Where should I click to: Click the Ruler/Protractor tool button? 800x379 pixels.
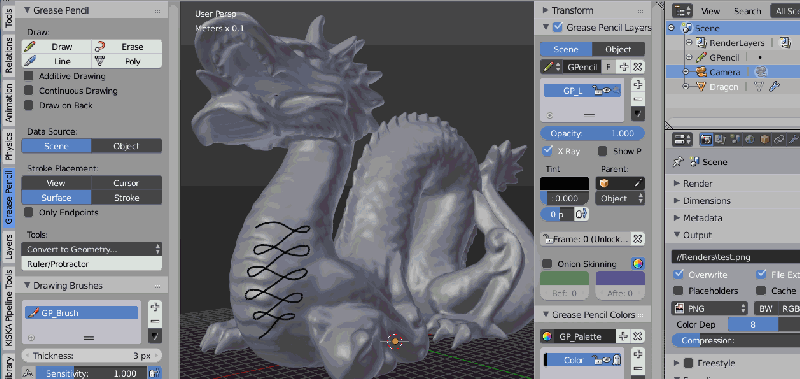pos(92,264)
